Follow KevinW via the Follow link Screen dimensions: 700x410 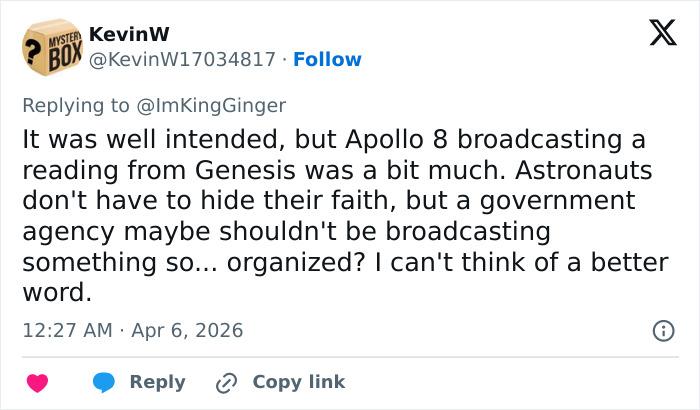click(x=328, y=59)
